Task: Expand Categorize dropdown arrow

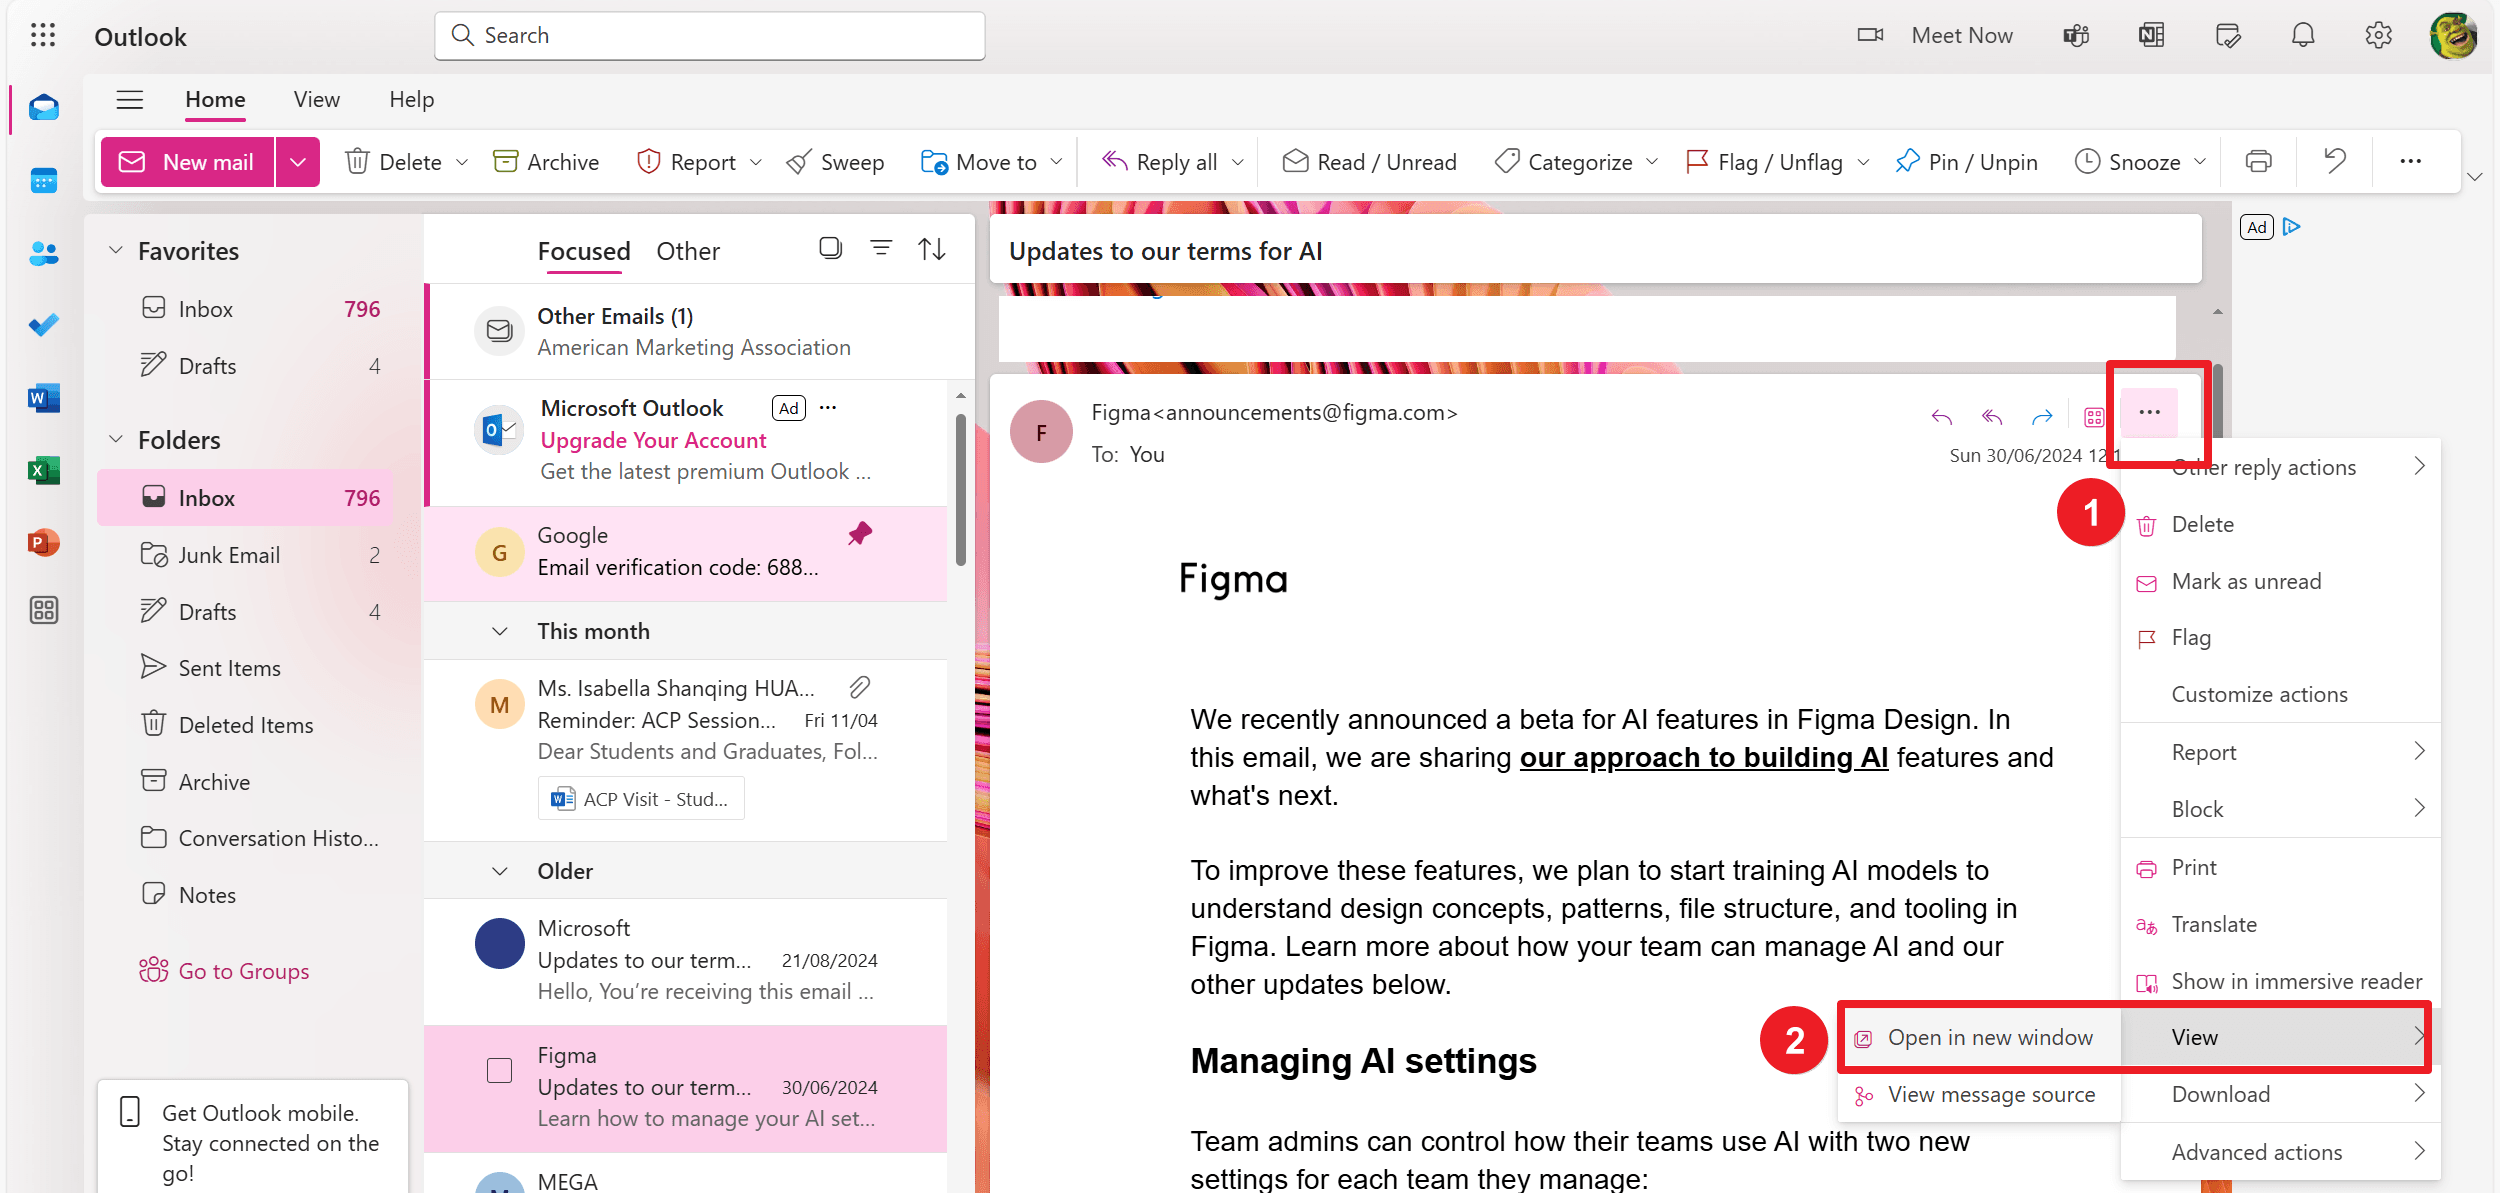Action: click(1652, 162)
